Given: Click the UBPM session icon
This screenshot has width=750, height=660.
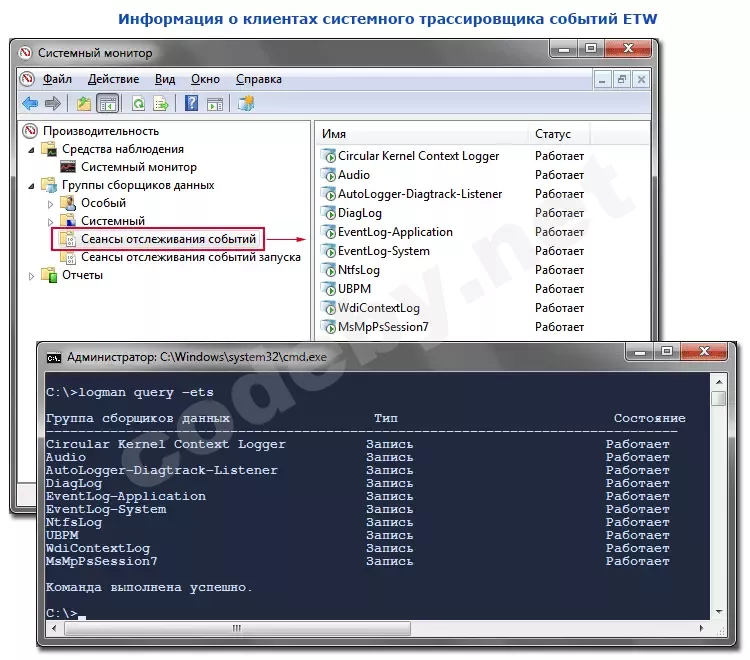Looking at the screenshot, I should pos(329,289).
